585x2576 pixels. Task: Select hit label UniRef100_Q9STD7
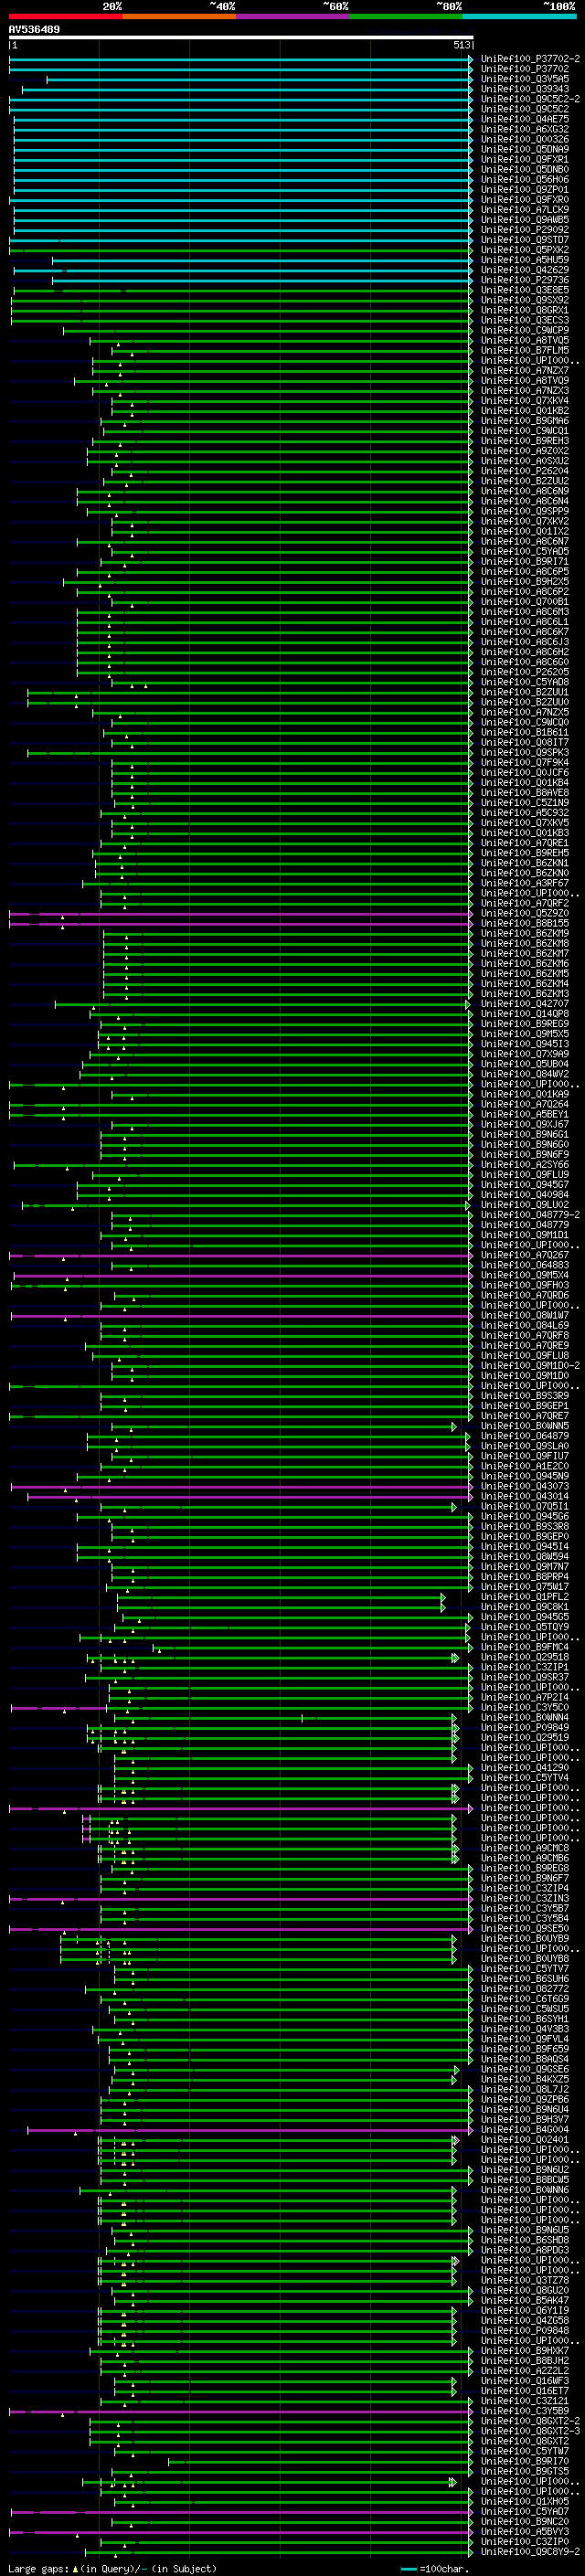pos(525,240)
